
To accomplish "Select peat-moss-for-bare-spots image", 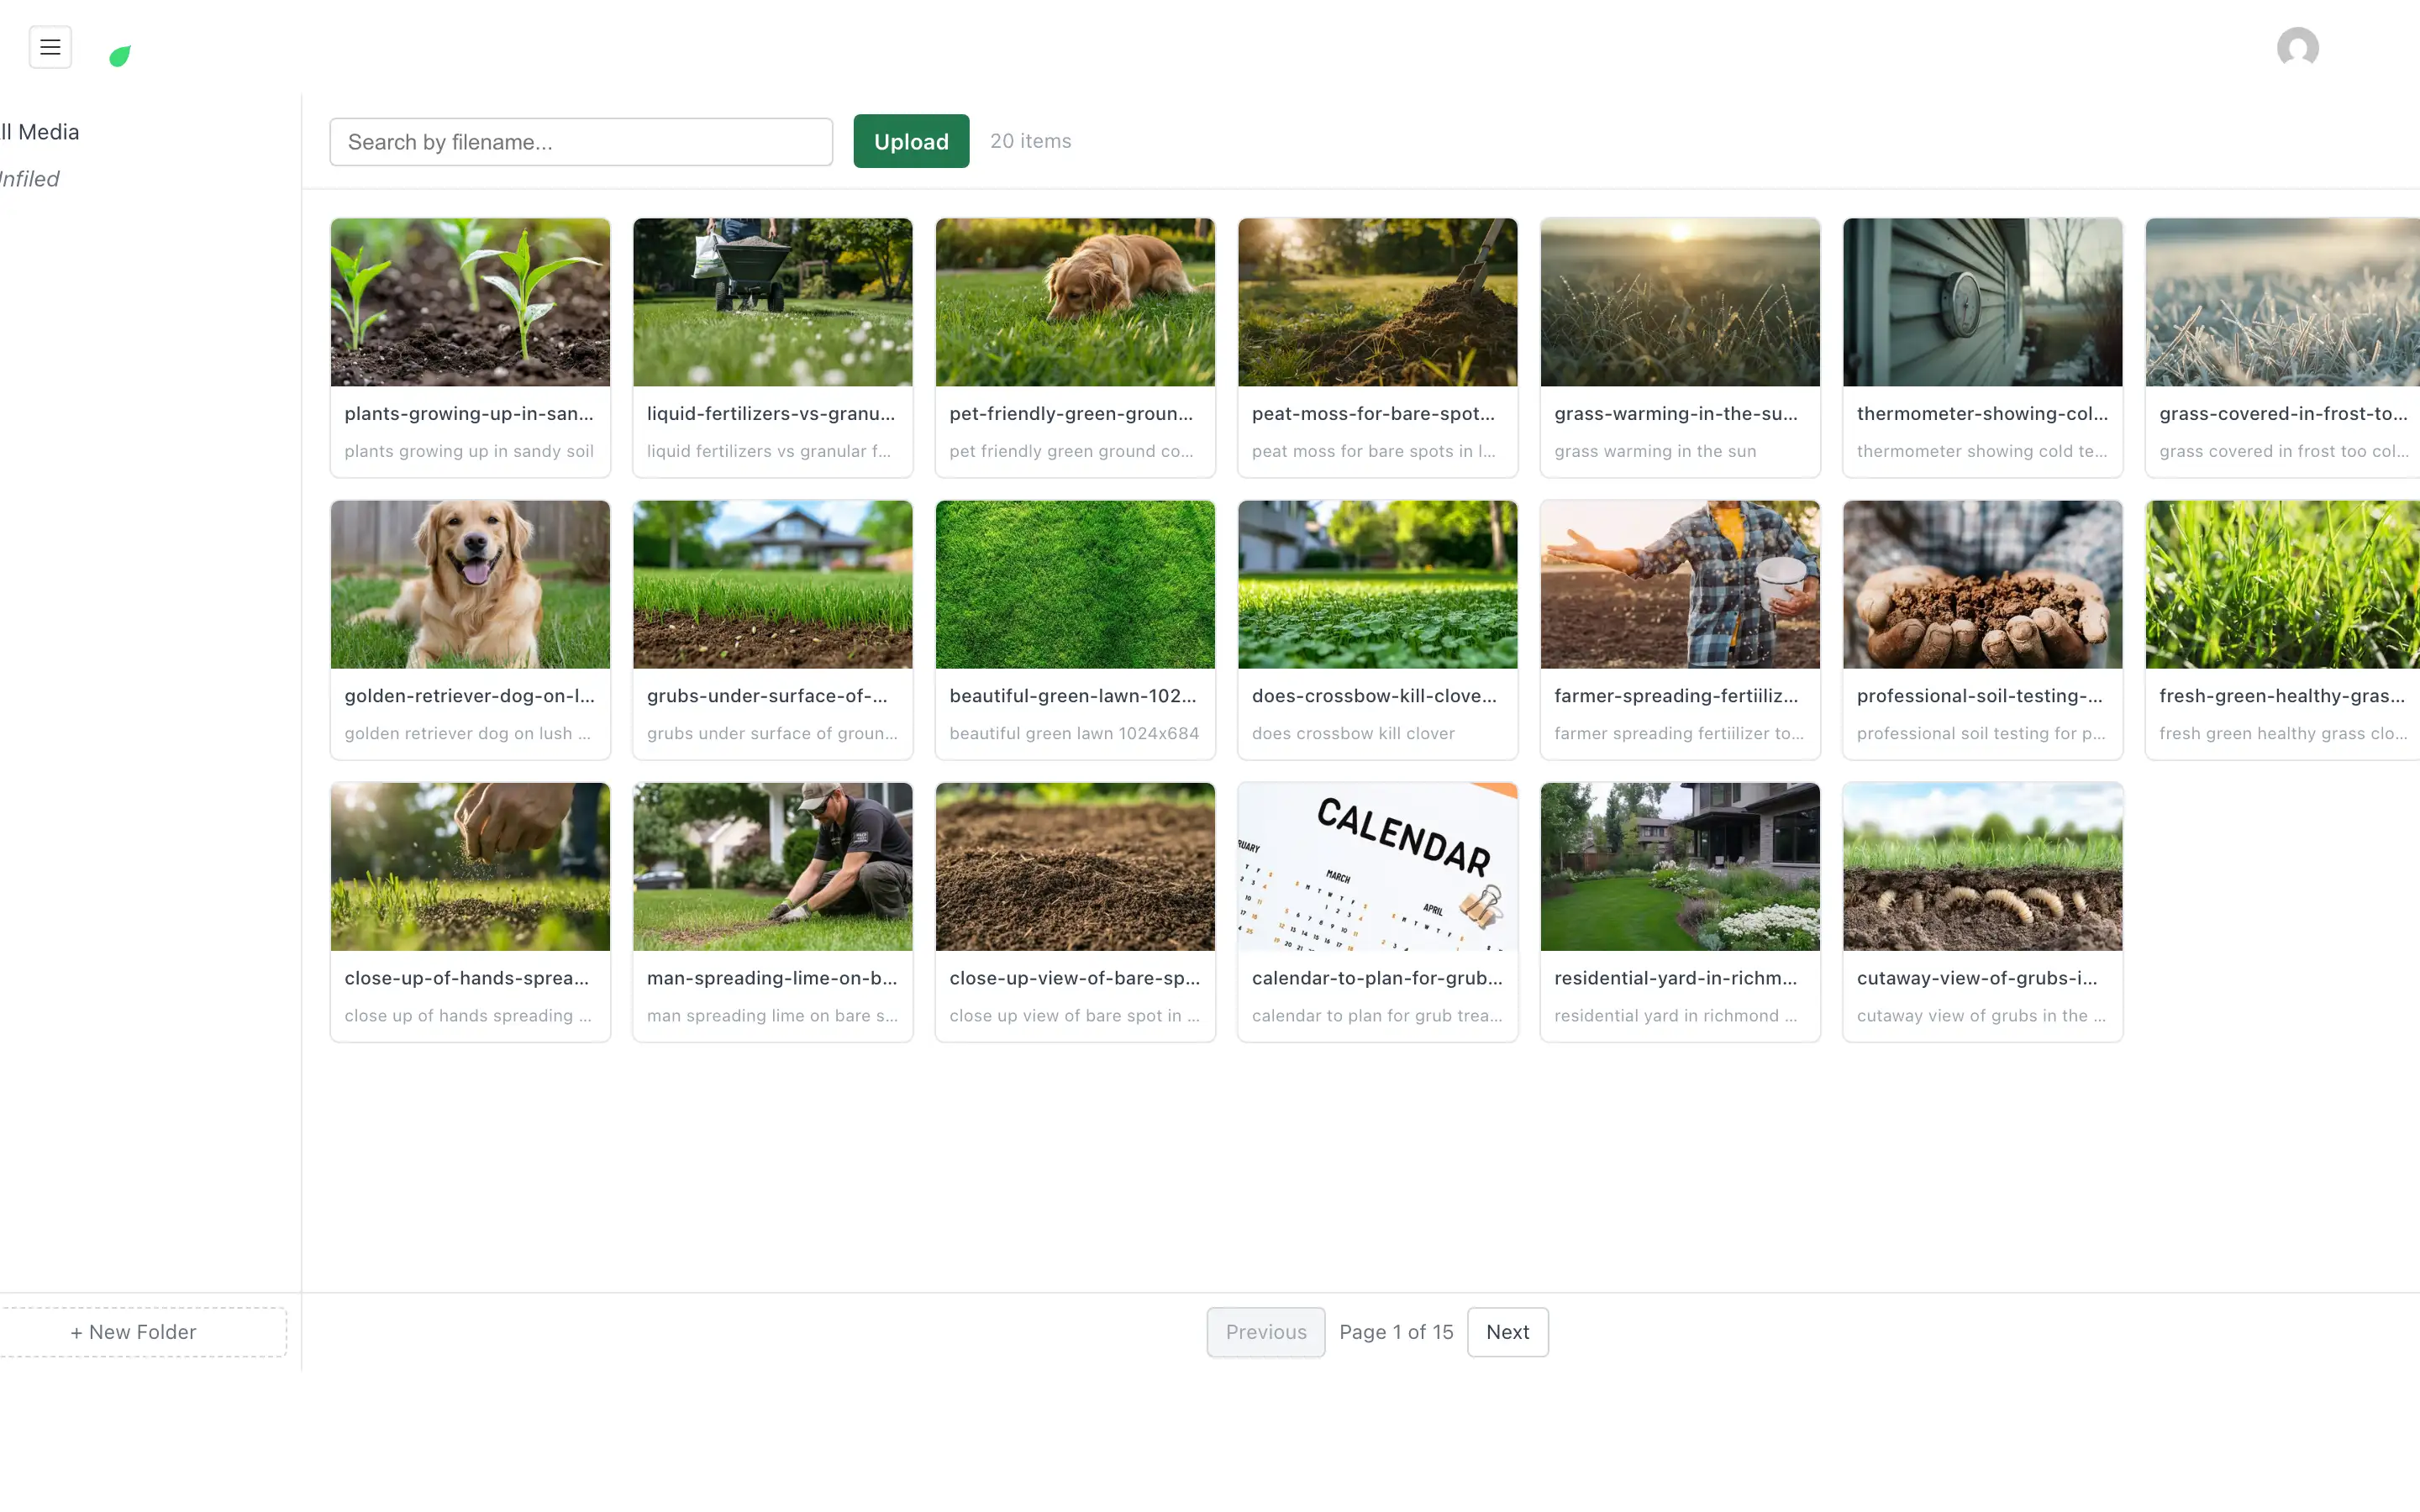I will (x=1377, y=302).
